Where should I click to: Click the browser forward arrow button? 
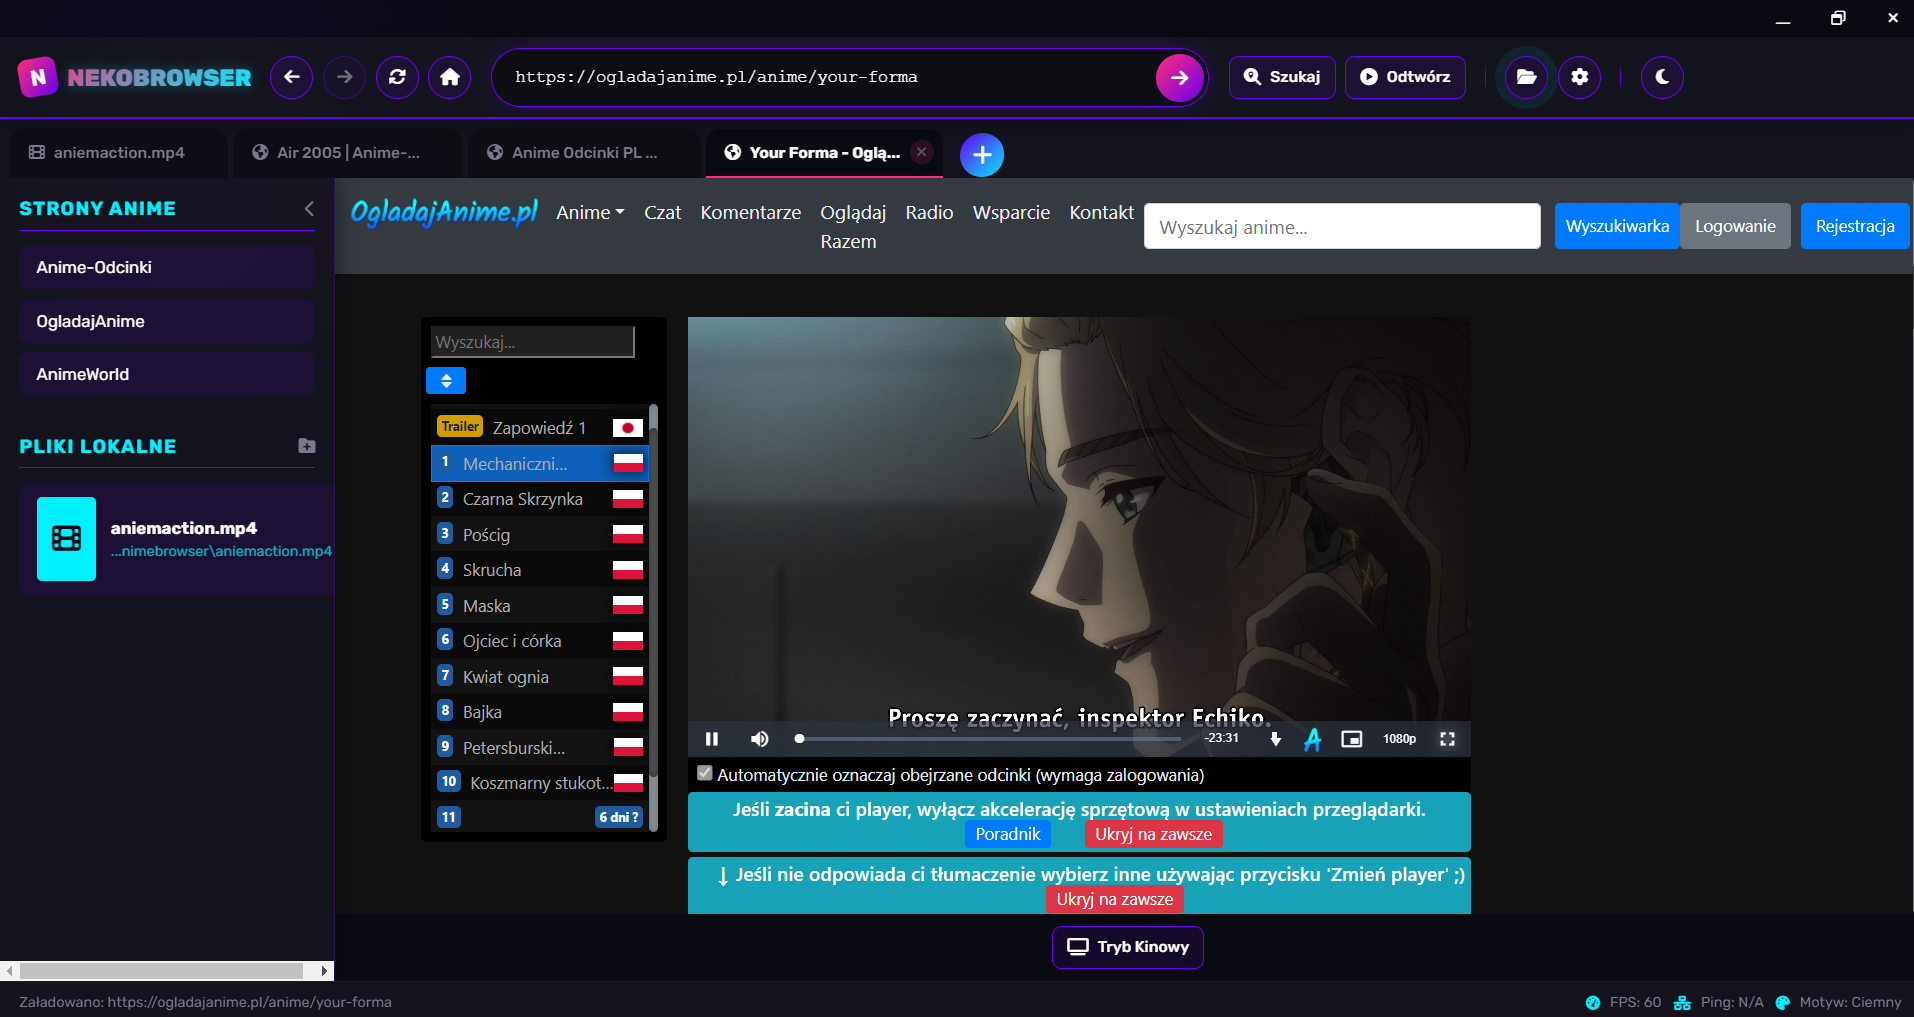[x=344, y=77]
